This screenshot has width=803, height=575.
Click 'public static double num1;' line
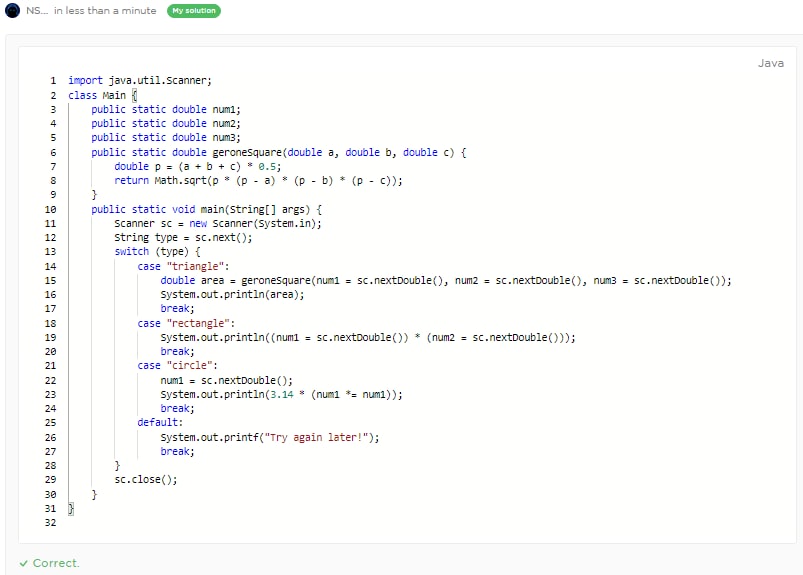click(x=166, y=110)
